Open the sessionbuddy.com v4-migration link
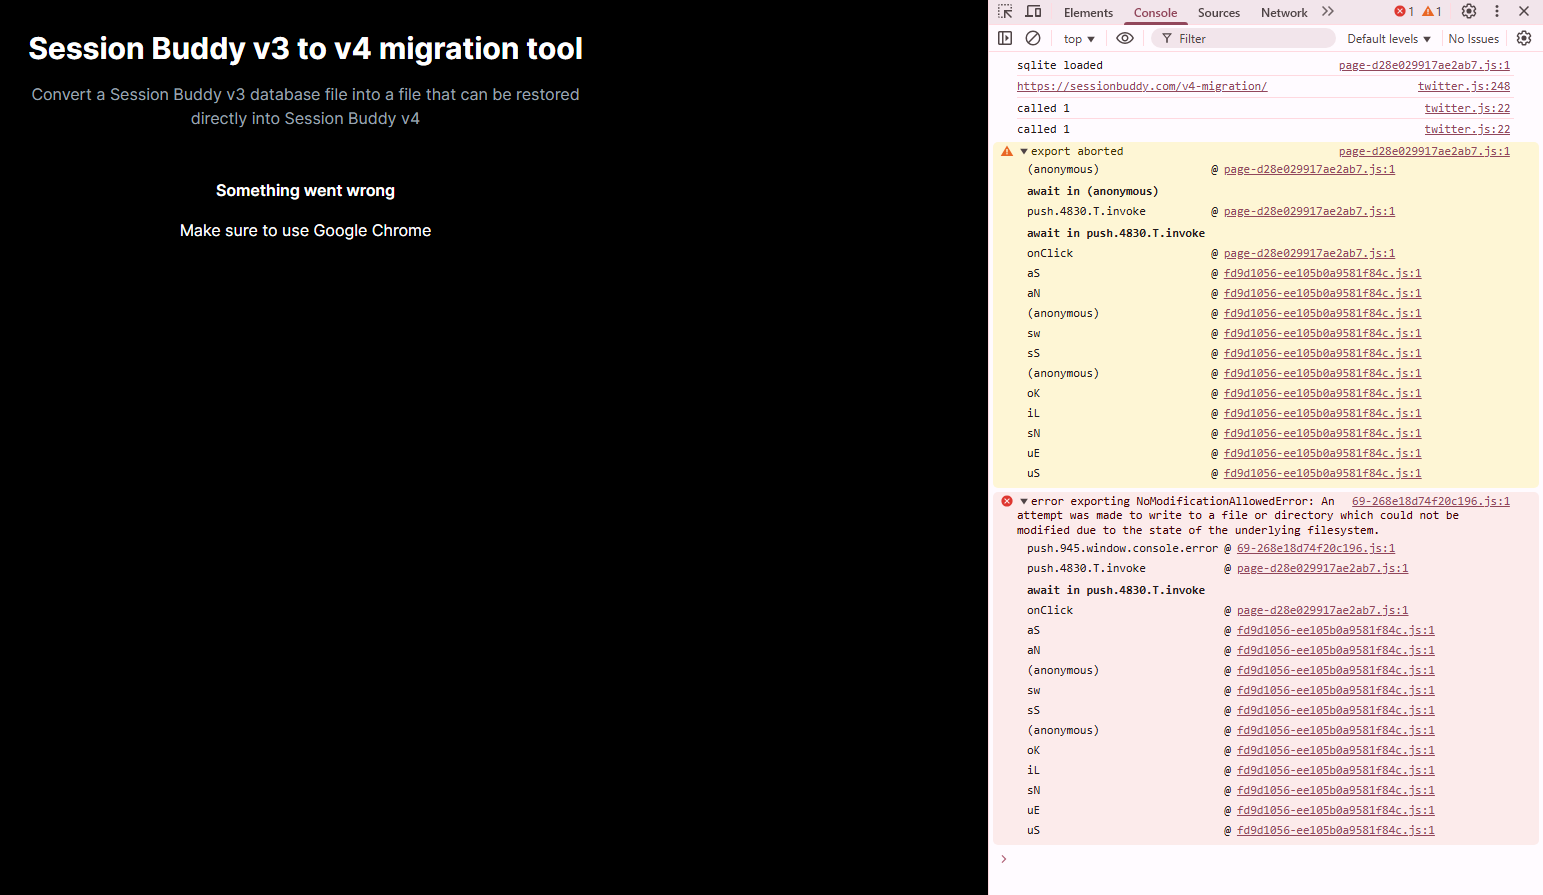Image resolution: width=1543 pixels, height=895 pixels. (x=1142, y=86)
